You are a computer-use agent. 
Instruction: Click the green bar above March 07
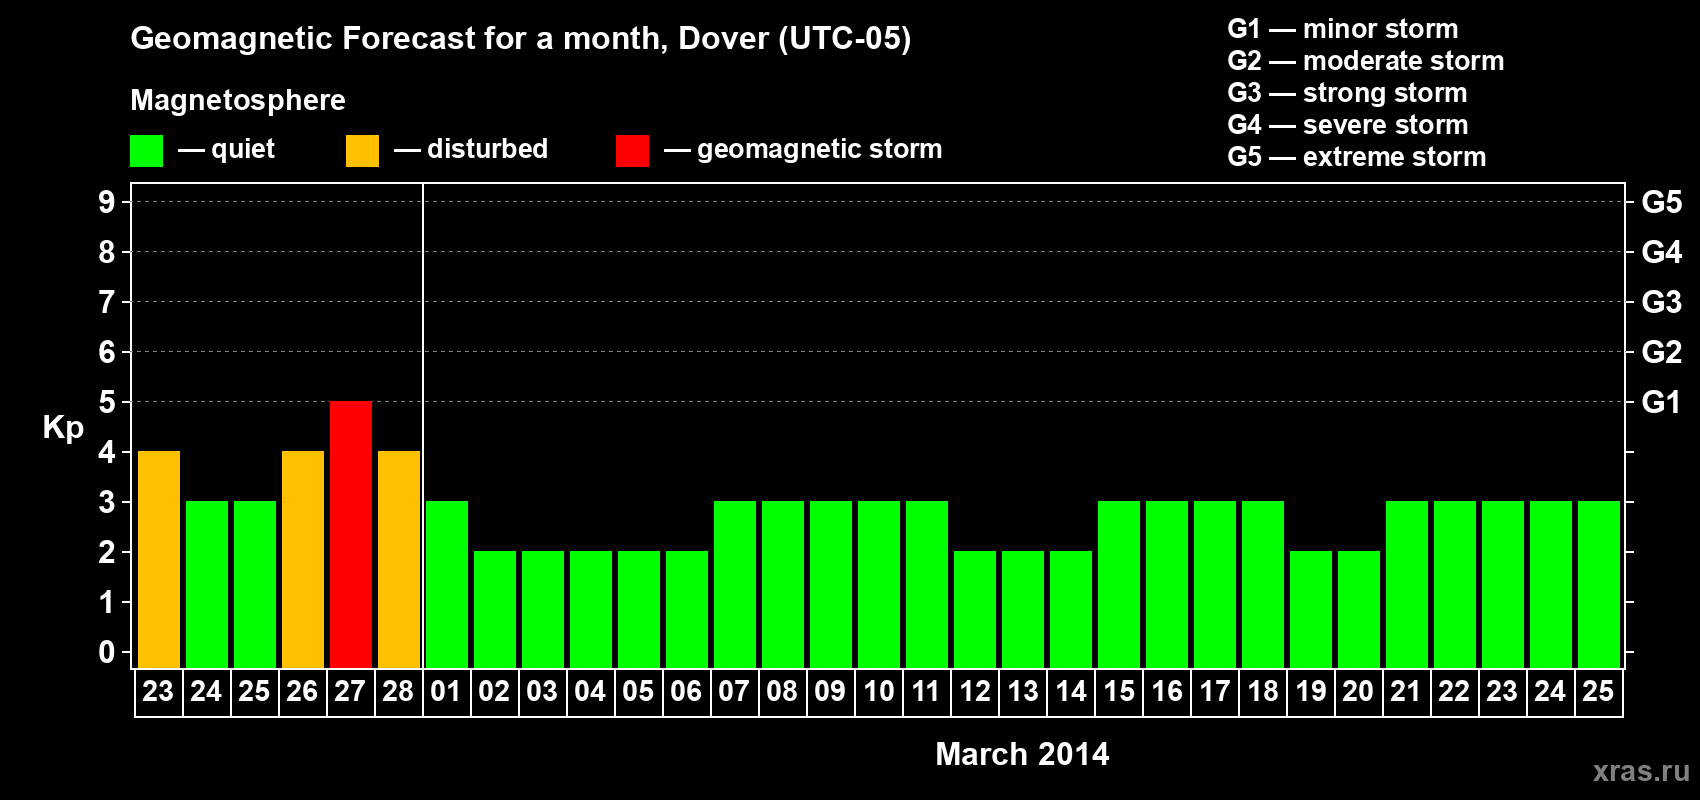[x=735, y=585]
